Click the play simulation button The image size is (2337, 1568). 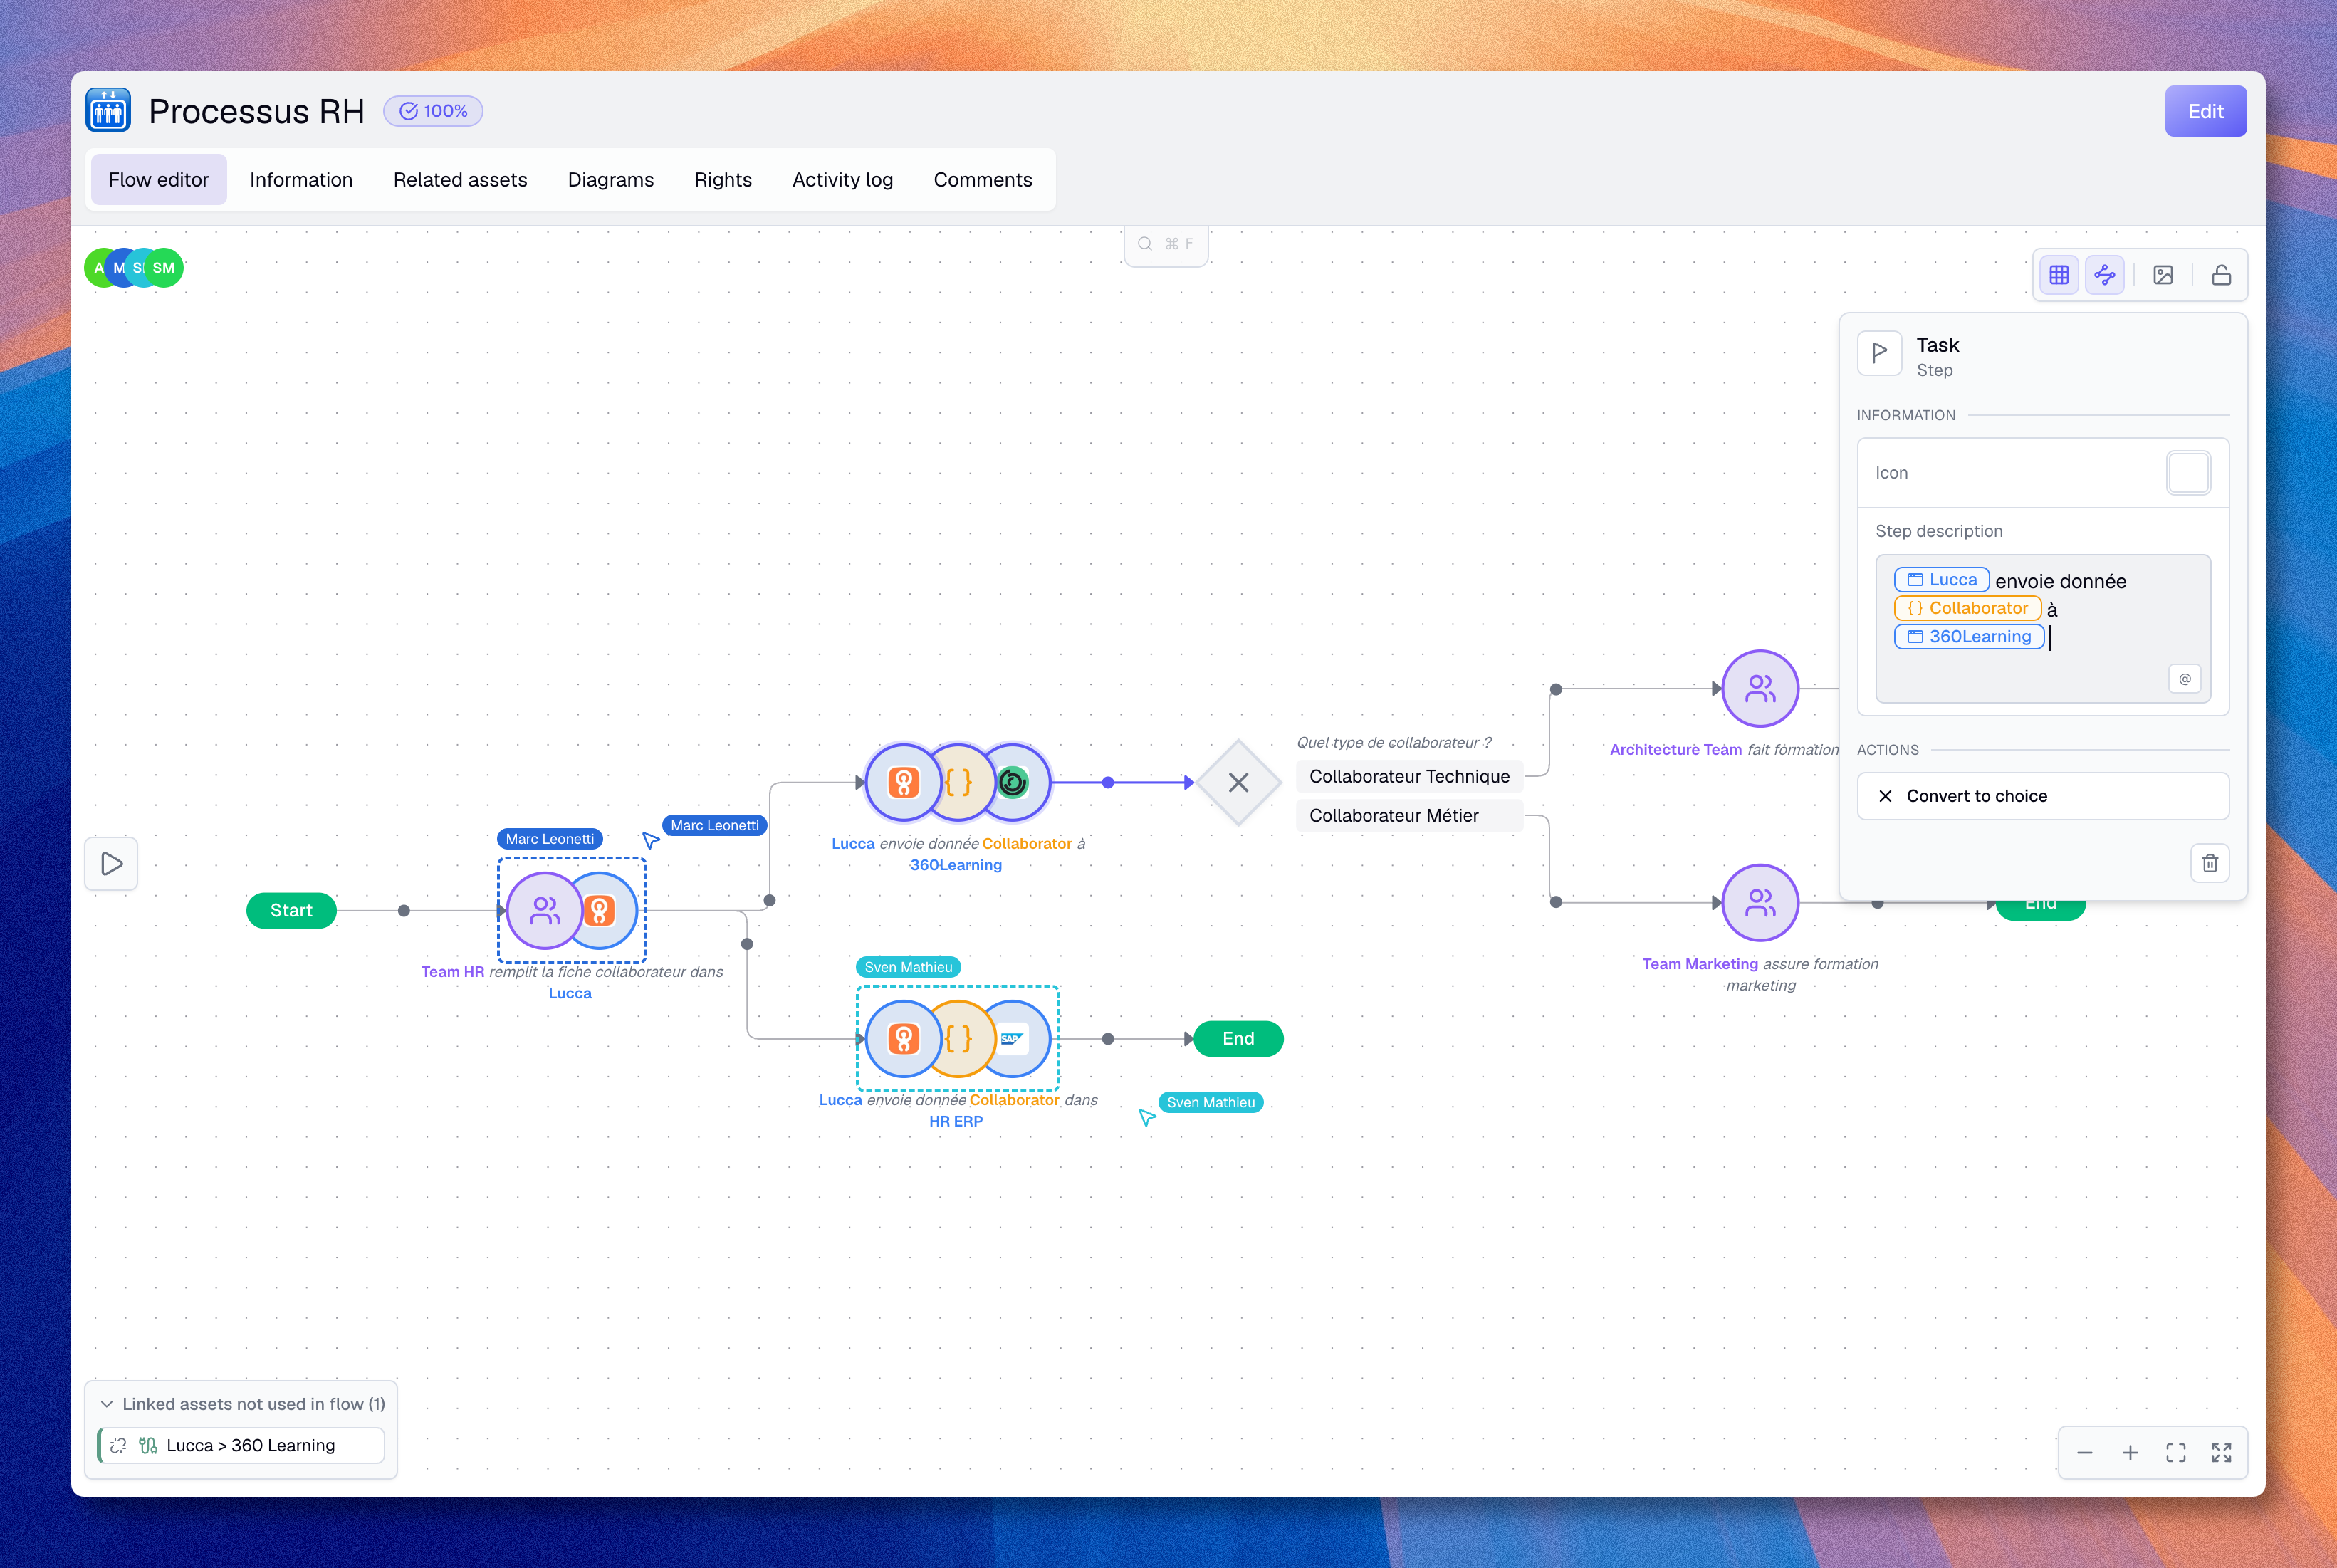pyautogui.click(x=112, y=864)
